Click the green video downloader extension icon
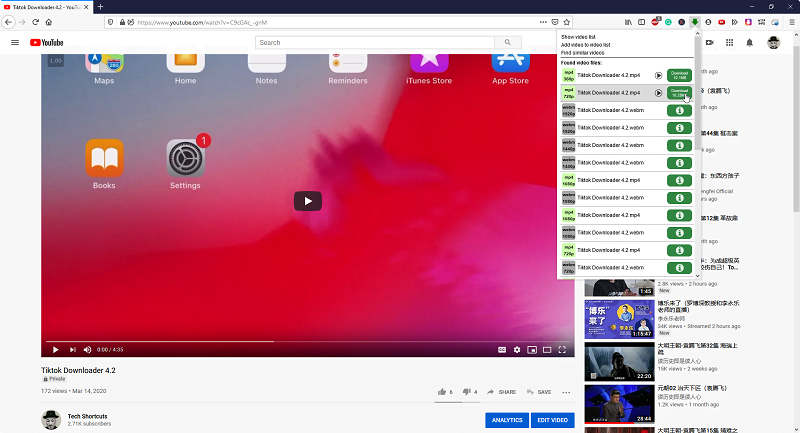This screenshot has width=800, height=433. click(x=695, y=22)
